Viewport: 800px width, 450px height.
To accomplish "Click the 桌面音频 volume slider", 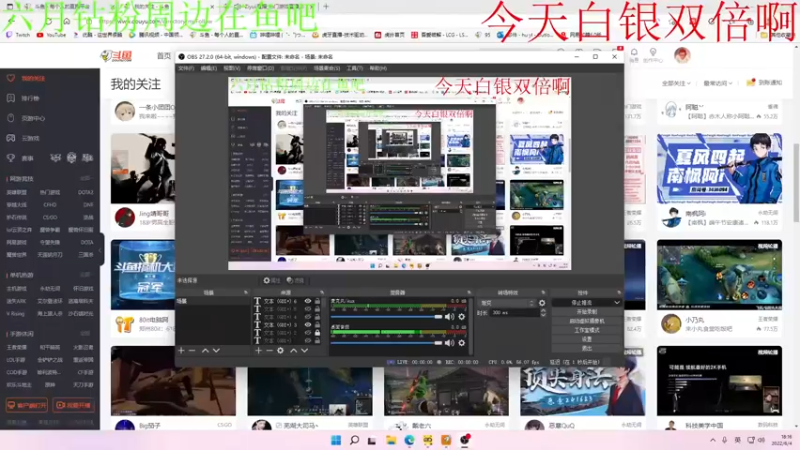I will point(387,343).
